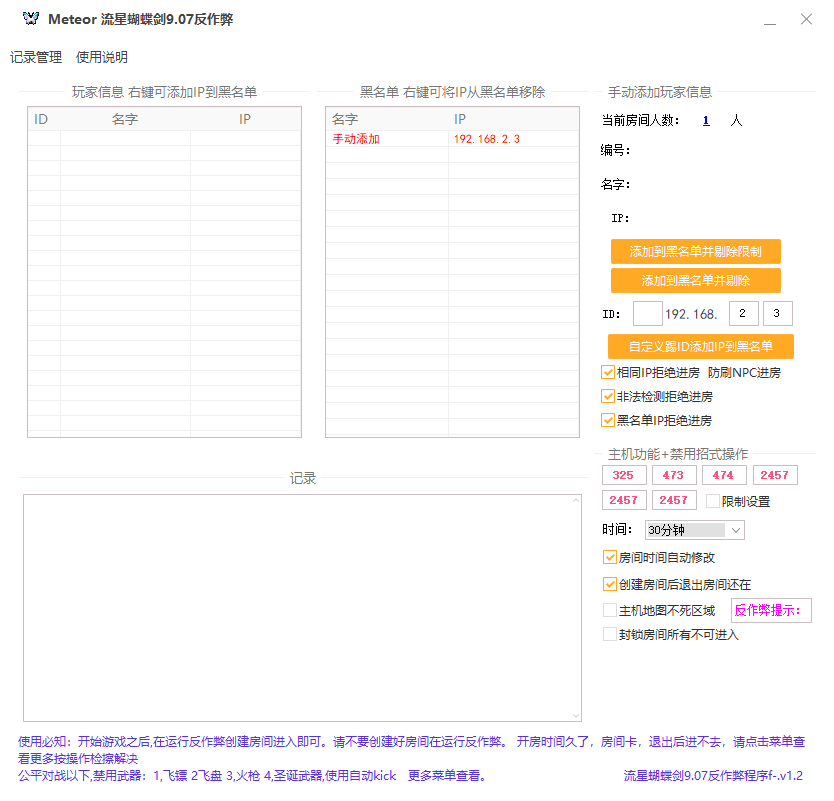This screenshot has width=834, height=801.
Task: Check 主机地图不死区域 option
Action: pyautogui.click(x=610, y=610)
